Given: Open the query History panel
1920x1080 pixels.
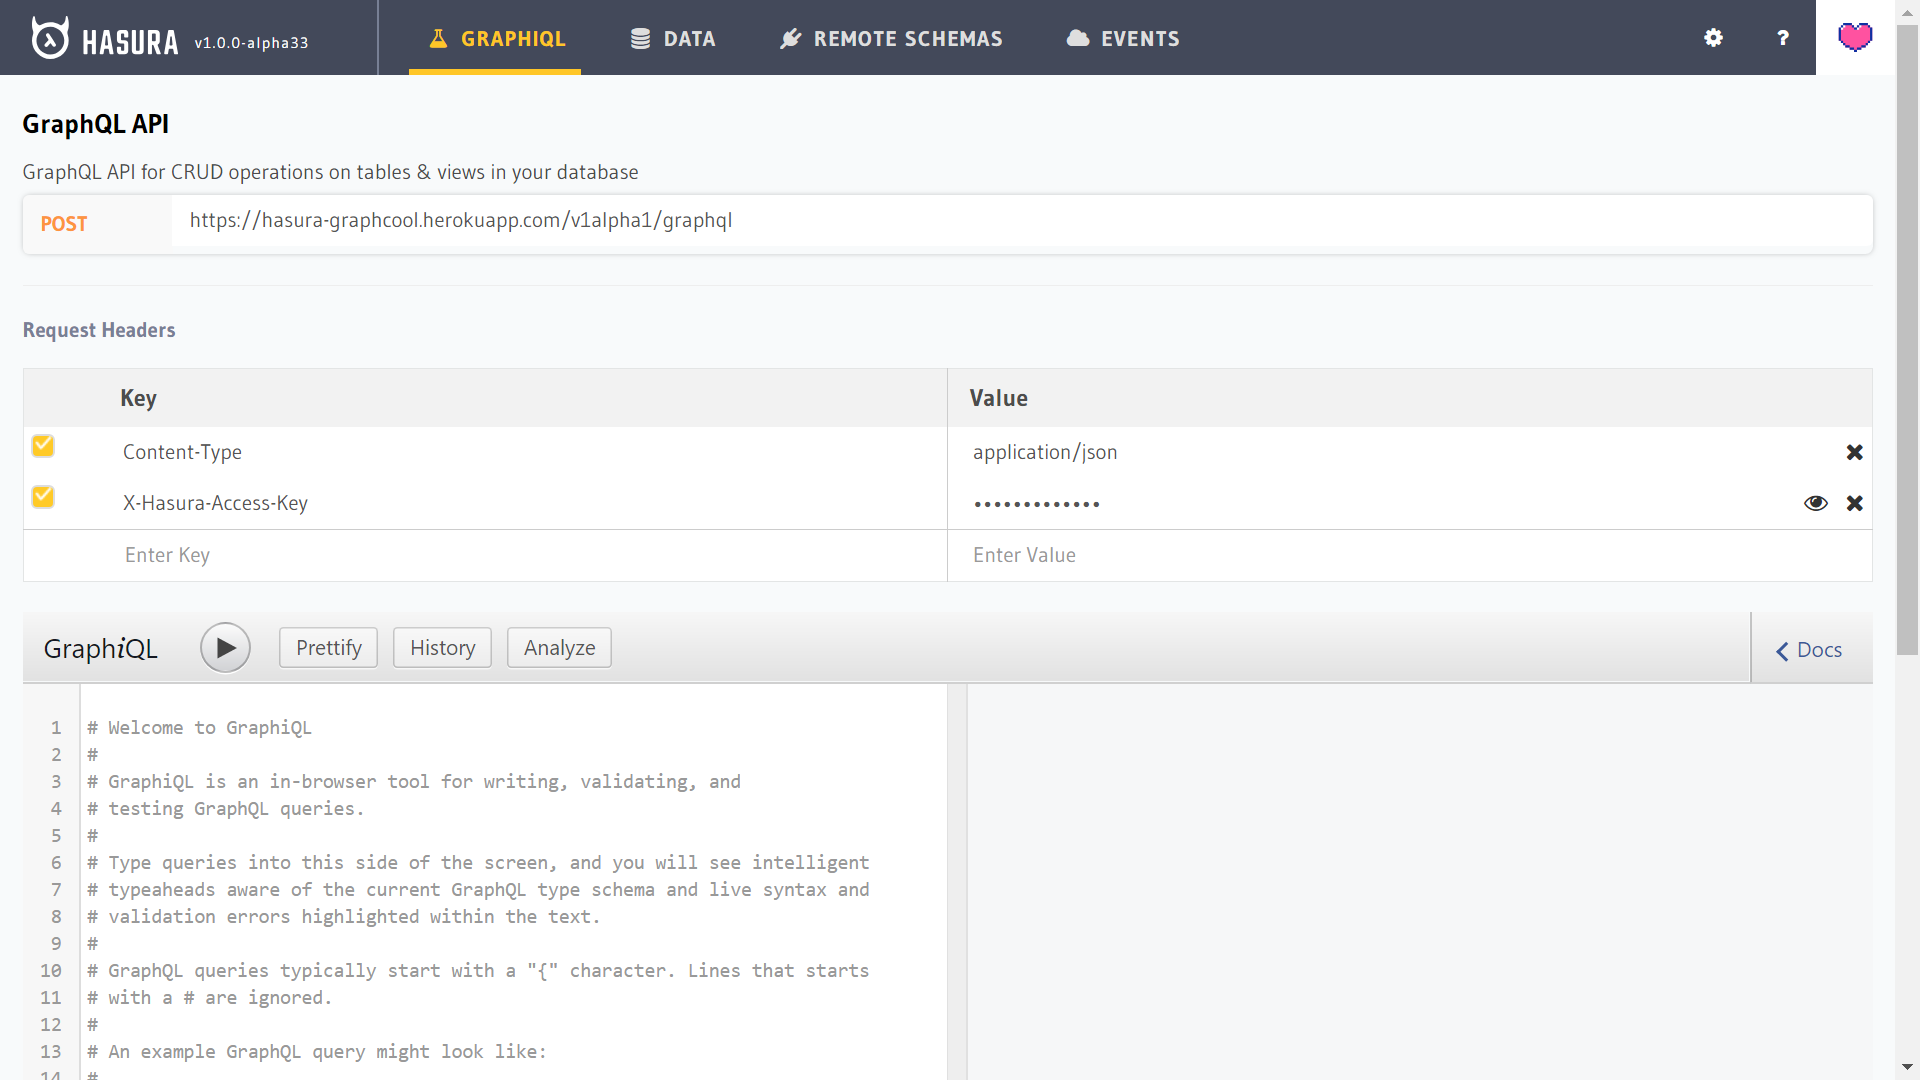Looking at the screenshot, I should 442,648.
